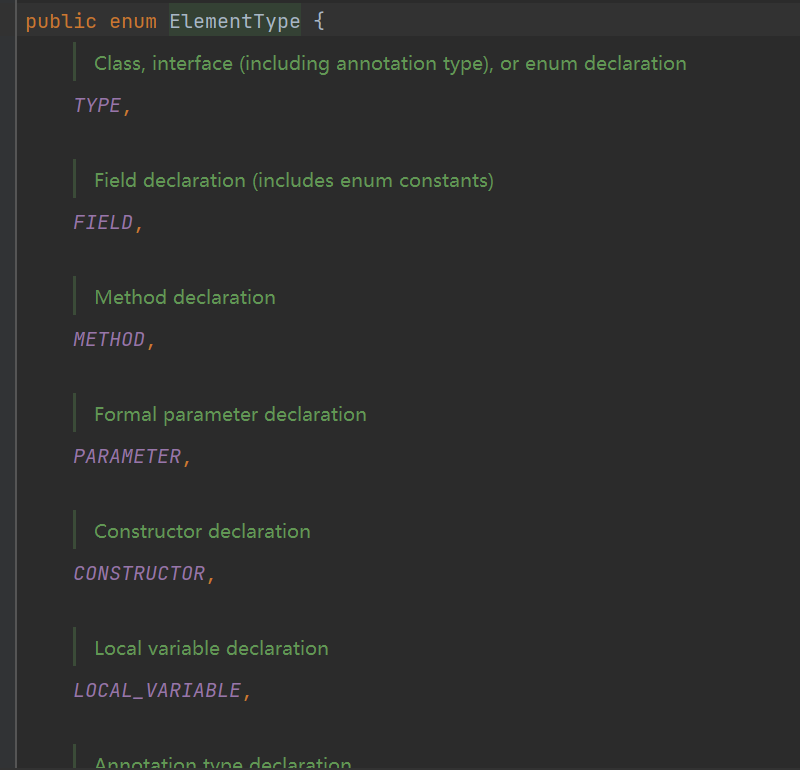Click the comma after LOCAL_VARIABLE
Viewport: 800px width, 770px height.
tap(247, 692)
